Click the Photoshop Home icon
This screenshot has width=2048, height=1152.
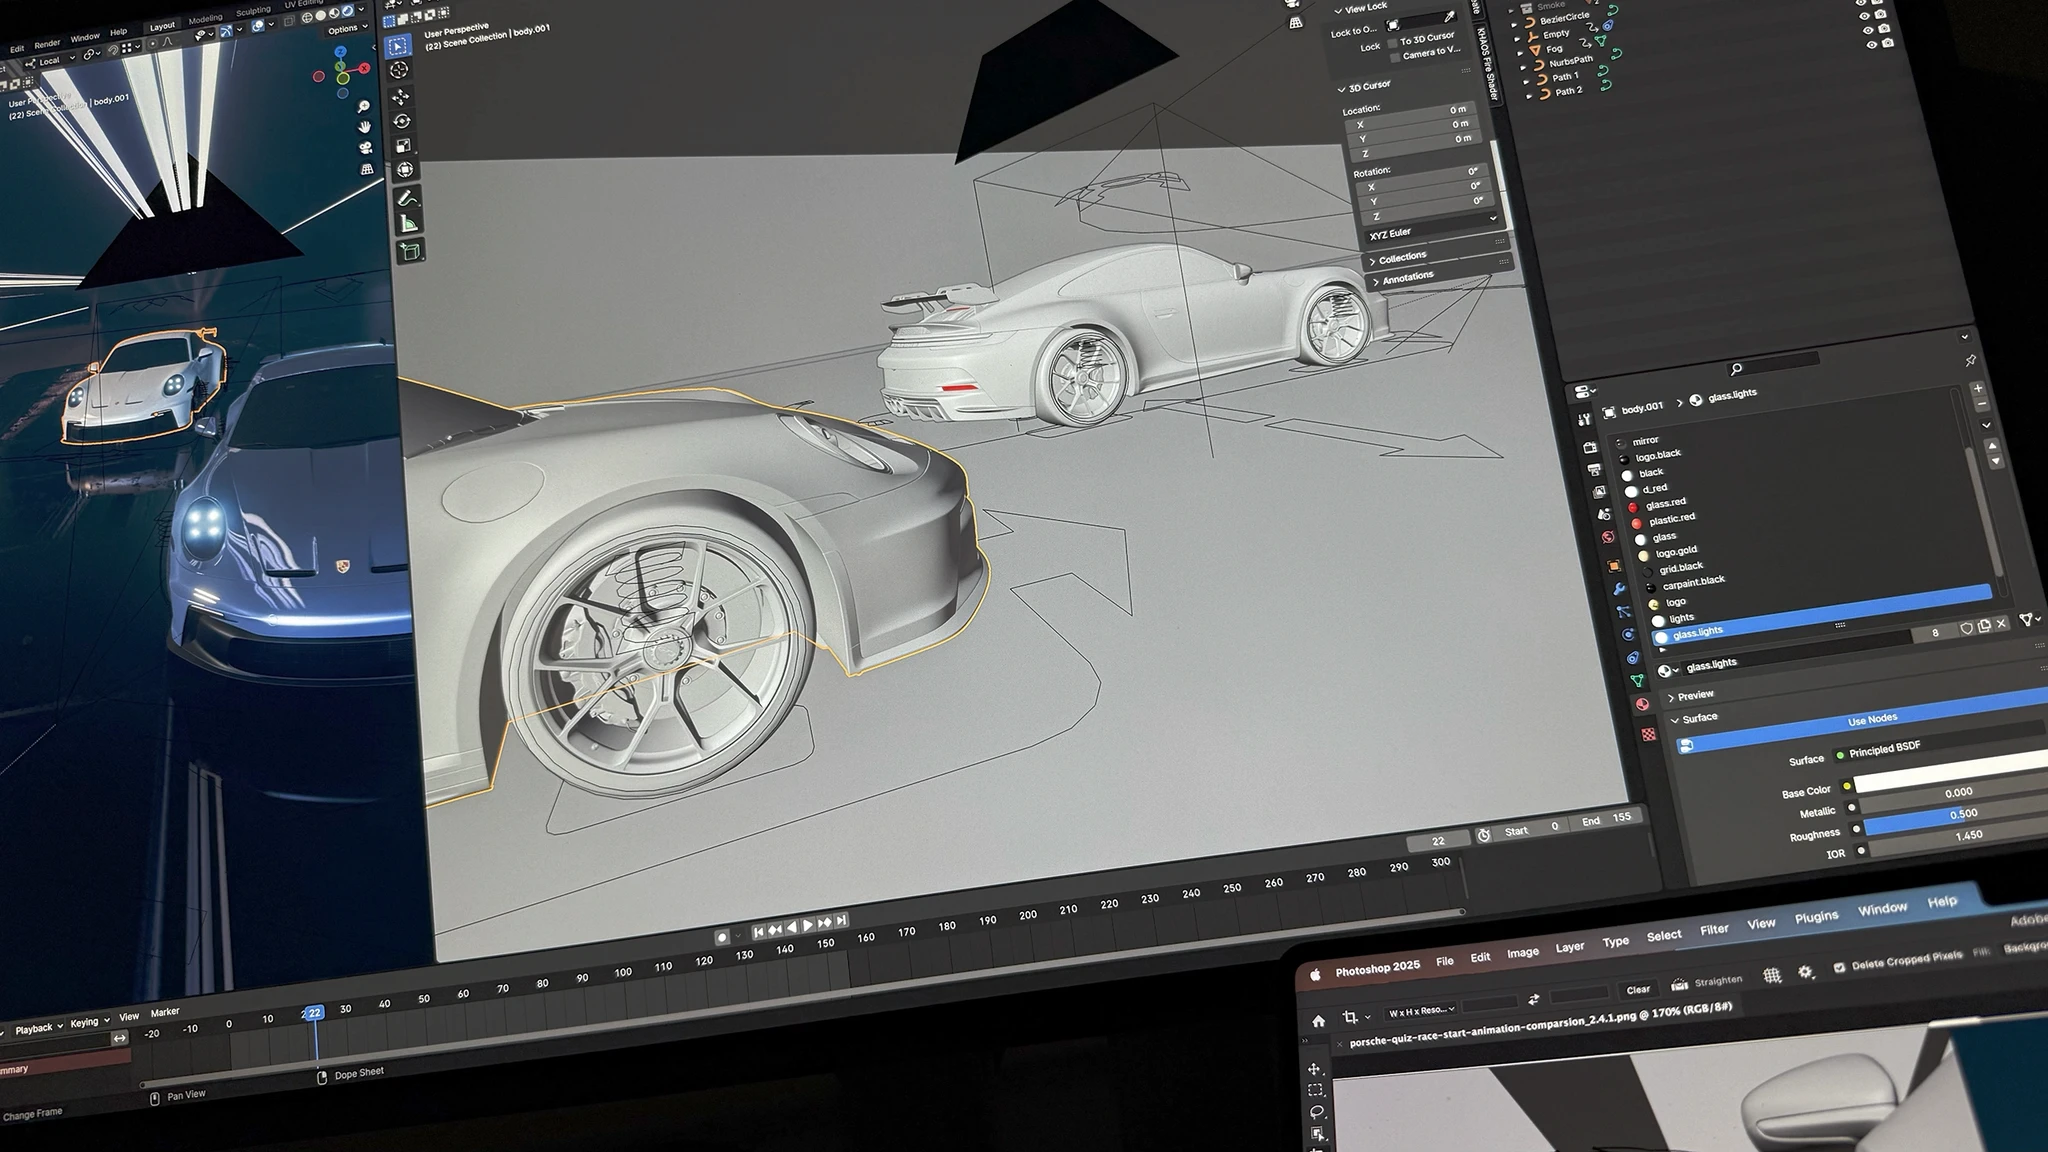point(1318,1021)
